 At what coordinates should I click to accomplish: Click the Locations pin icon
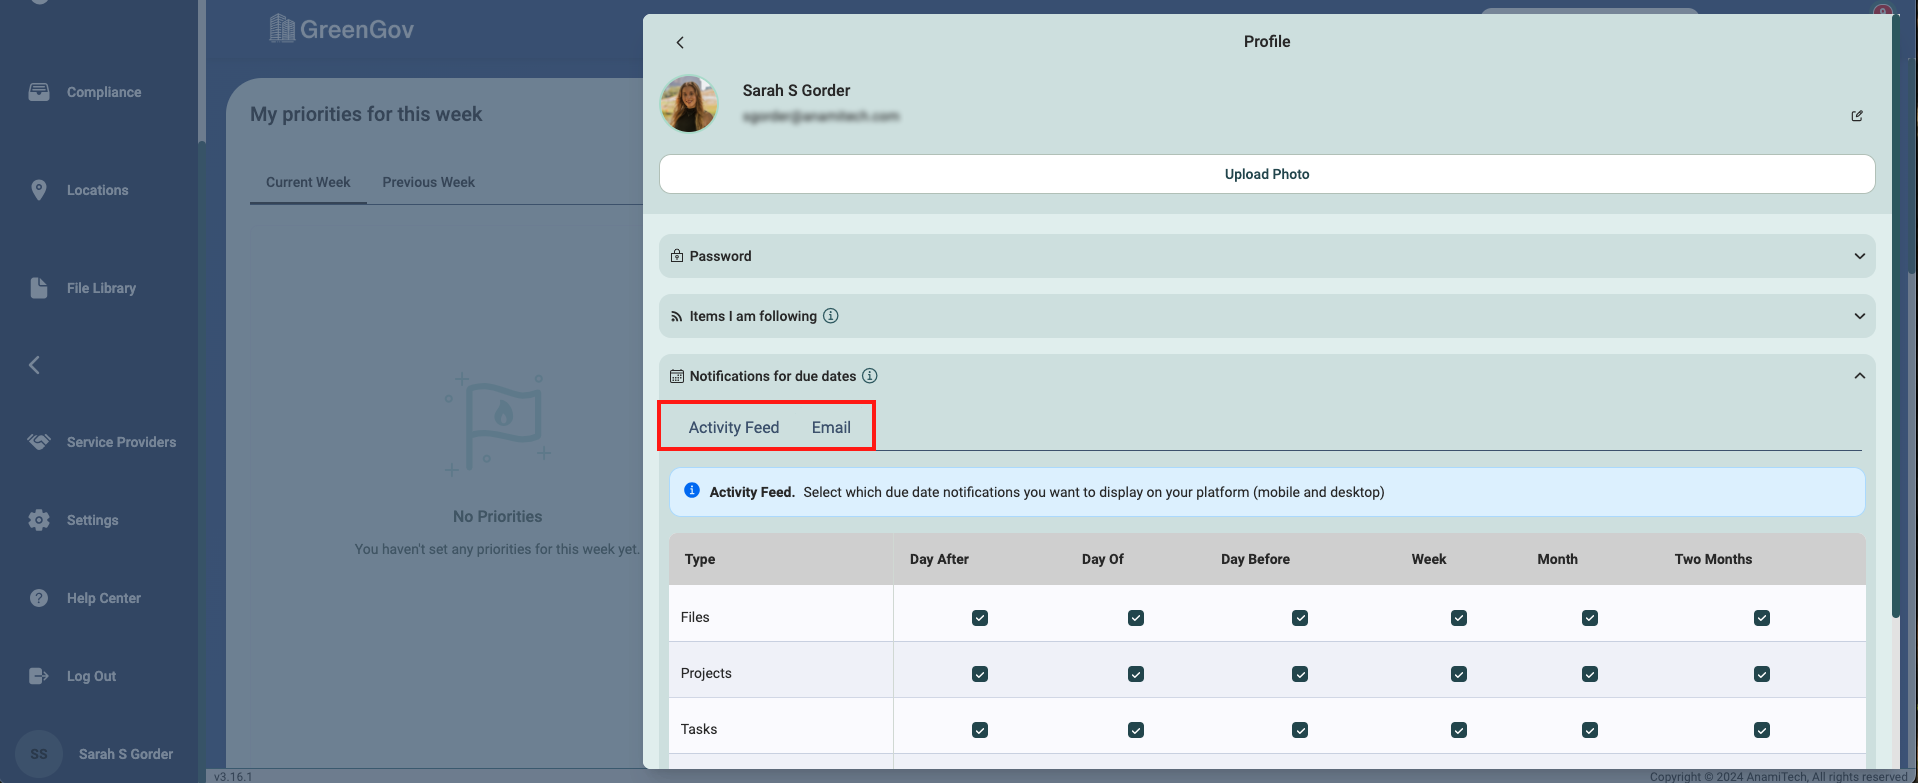pyautogui.click(x=39, y=190)
